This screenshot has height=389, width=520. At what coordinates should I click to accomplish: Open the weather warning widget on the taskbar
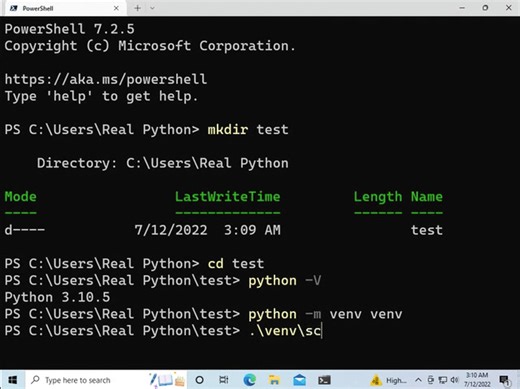(388, 380)
